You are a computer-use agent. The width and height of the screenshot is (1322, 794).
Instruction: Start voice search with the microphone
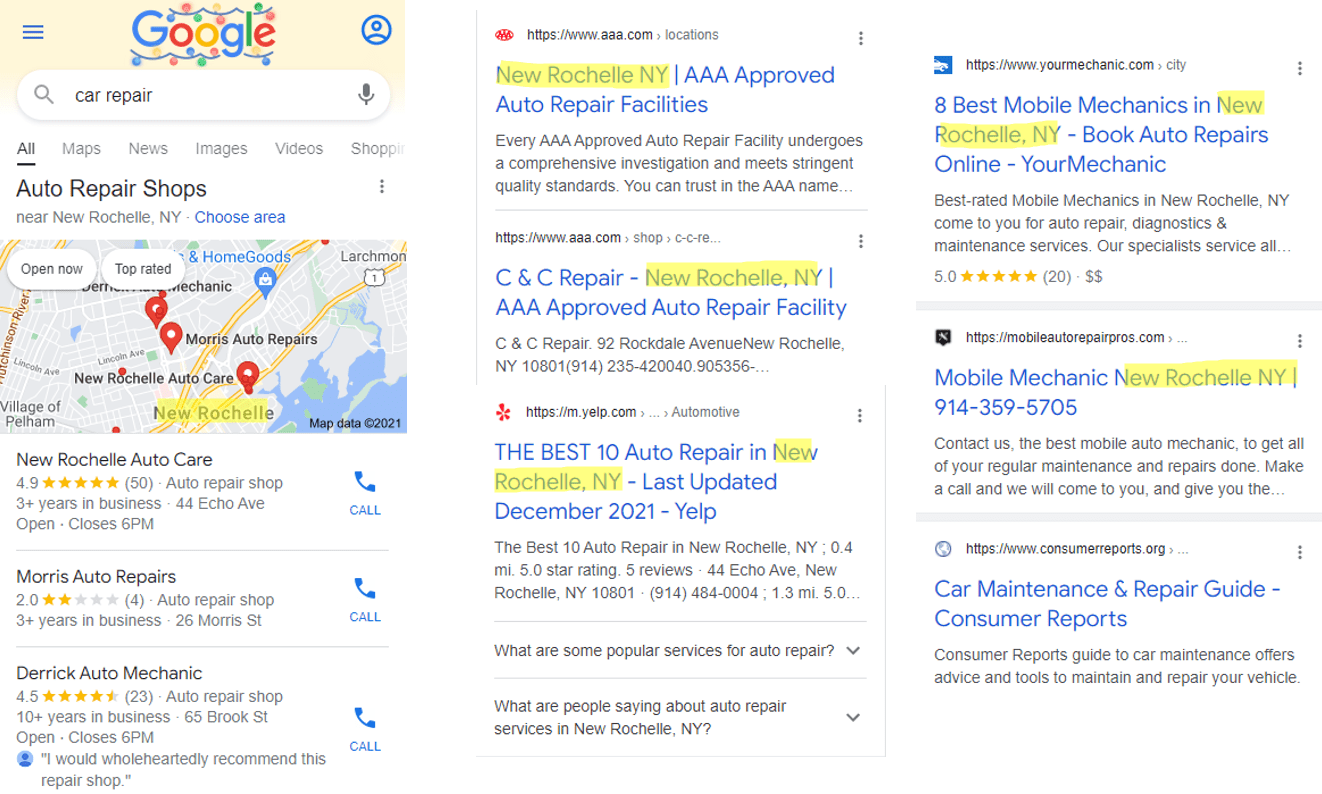point(366,95)
